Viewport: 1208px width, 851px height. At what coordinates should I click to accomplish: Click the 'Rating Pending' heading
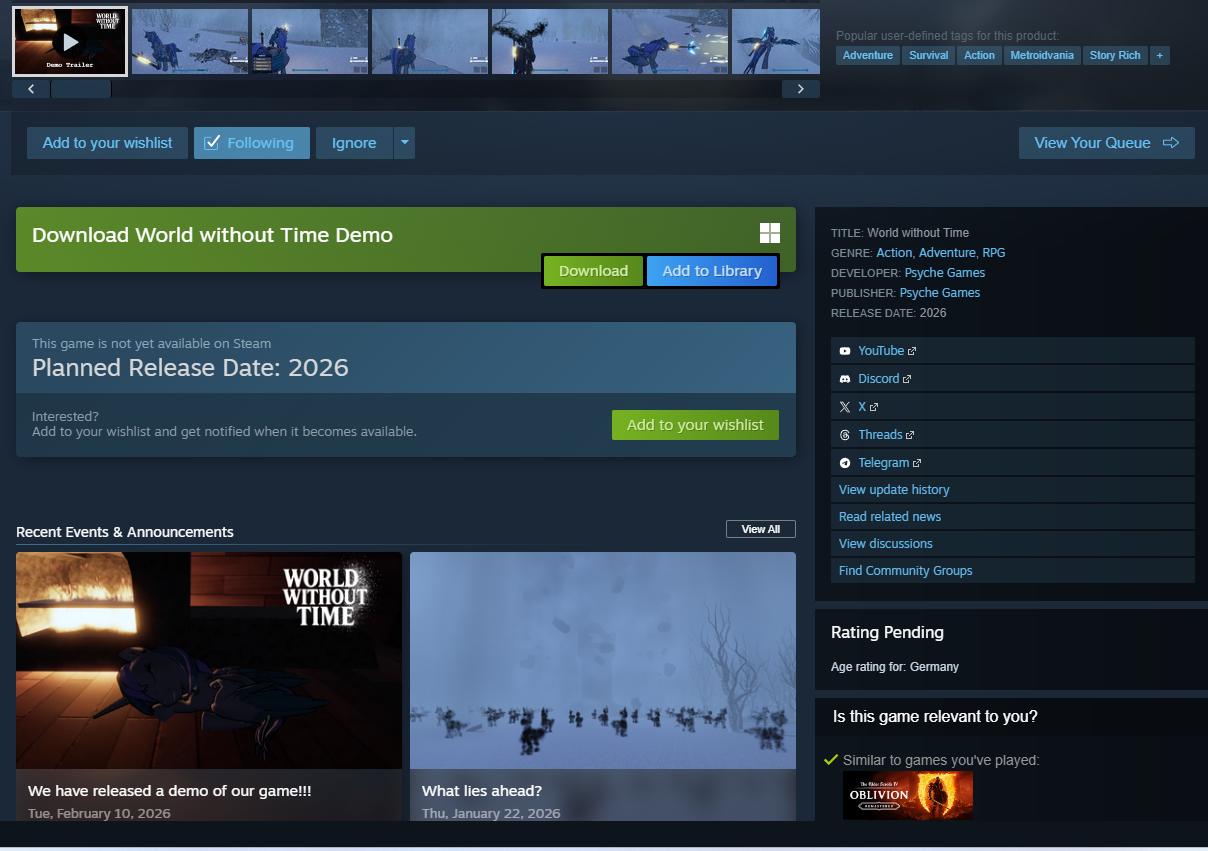coord(887,632)
